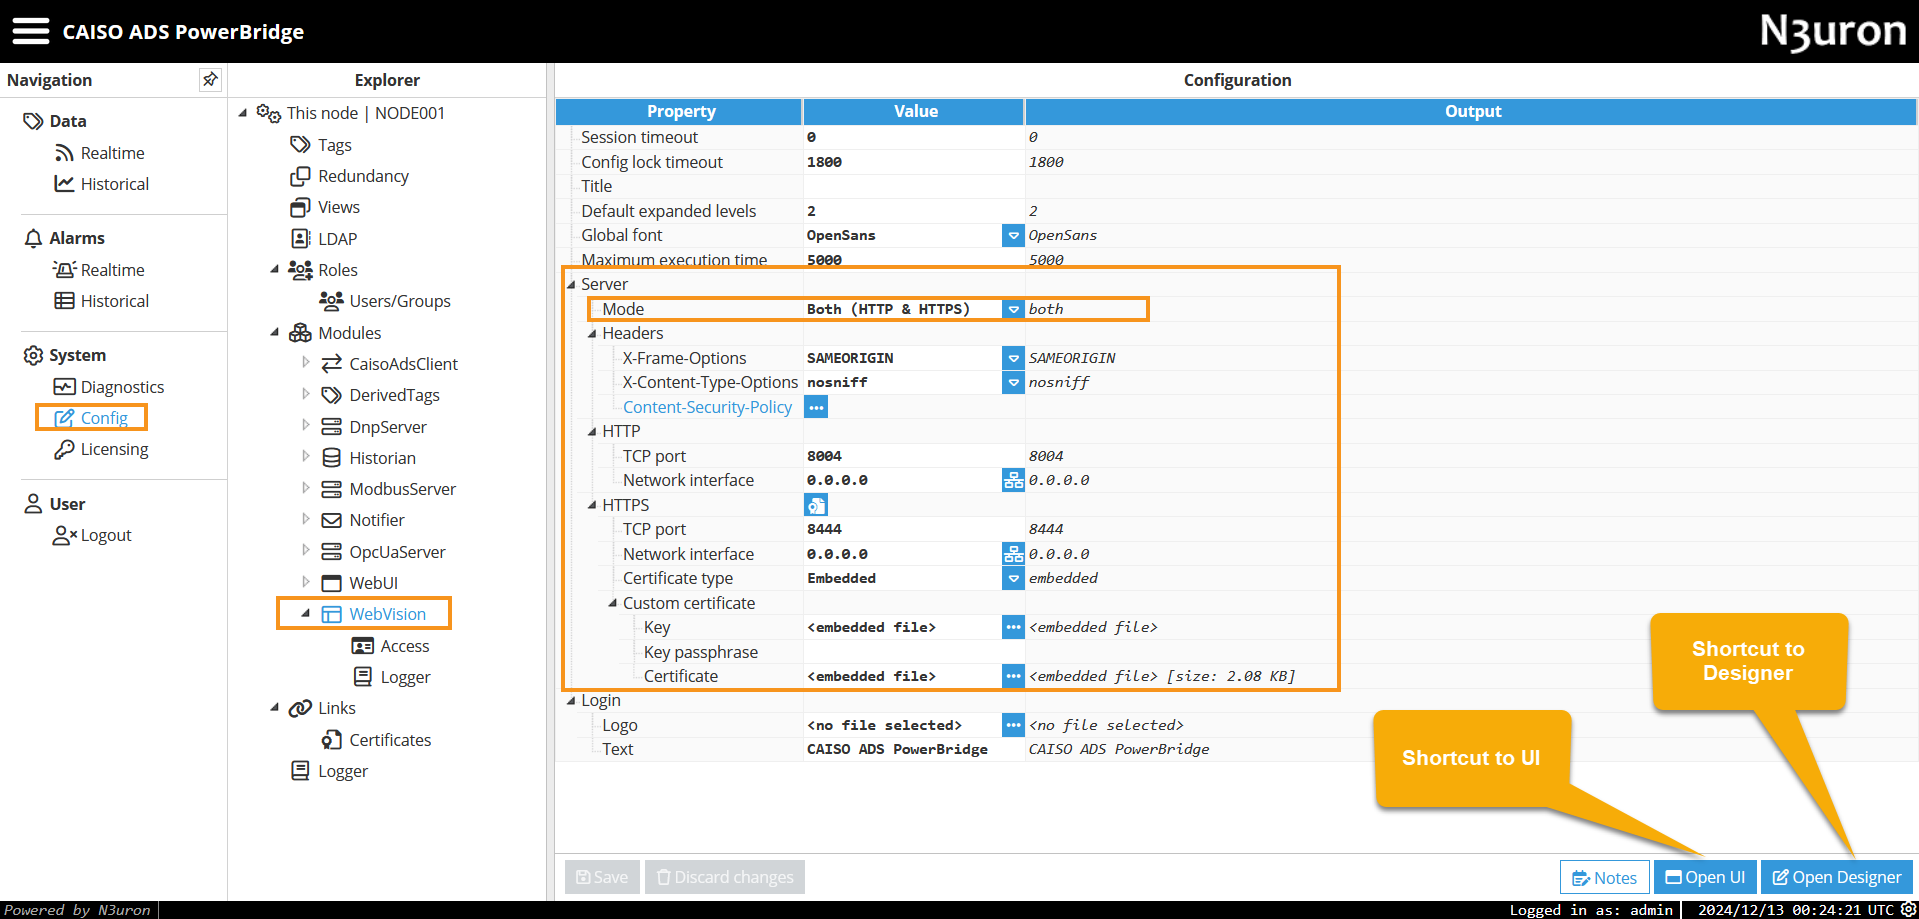1919x919 pixels.
Task: Select Tags in Explorer
Action: pyautogui.click(x=321, y=145)
